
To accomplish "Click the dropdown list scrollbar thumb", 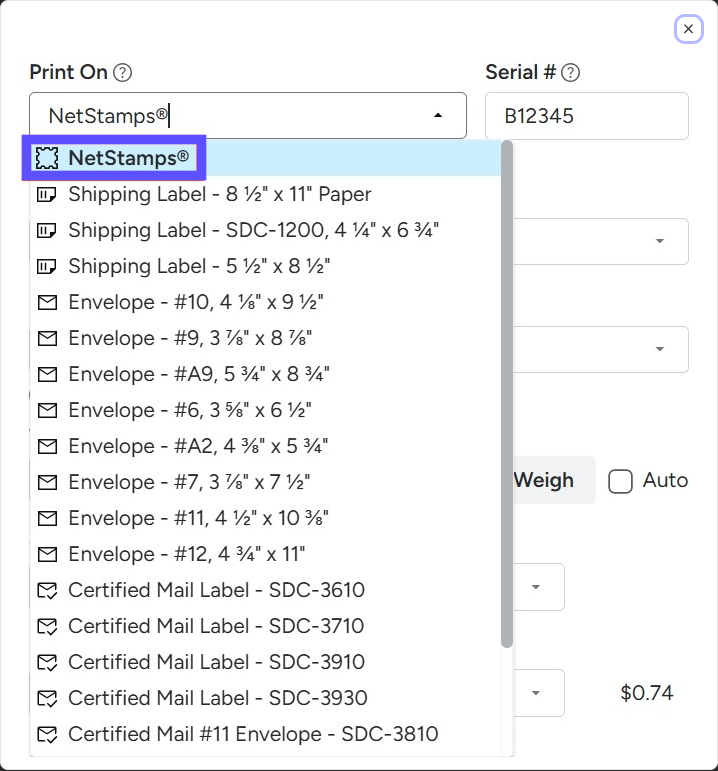I will (507, 394).
